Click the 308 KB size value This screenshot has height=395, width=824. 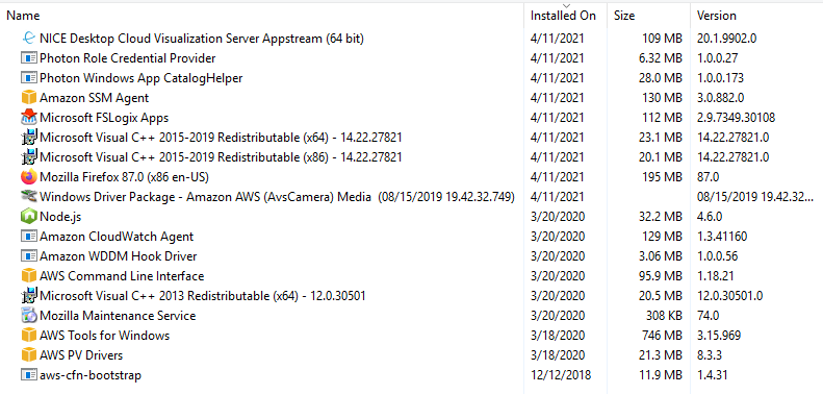[x=664, y=316]
